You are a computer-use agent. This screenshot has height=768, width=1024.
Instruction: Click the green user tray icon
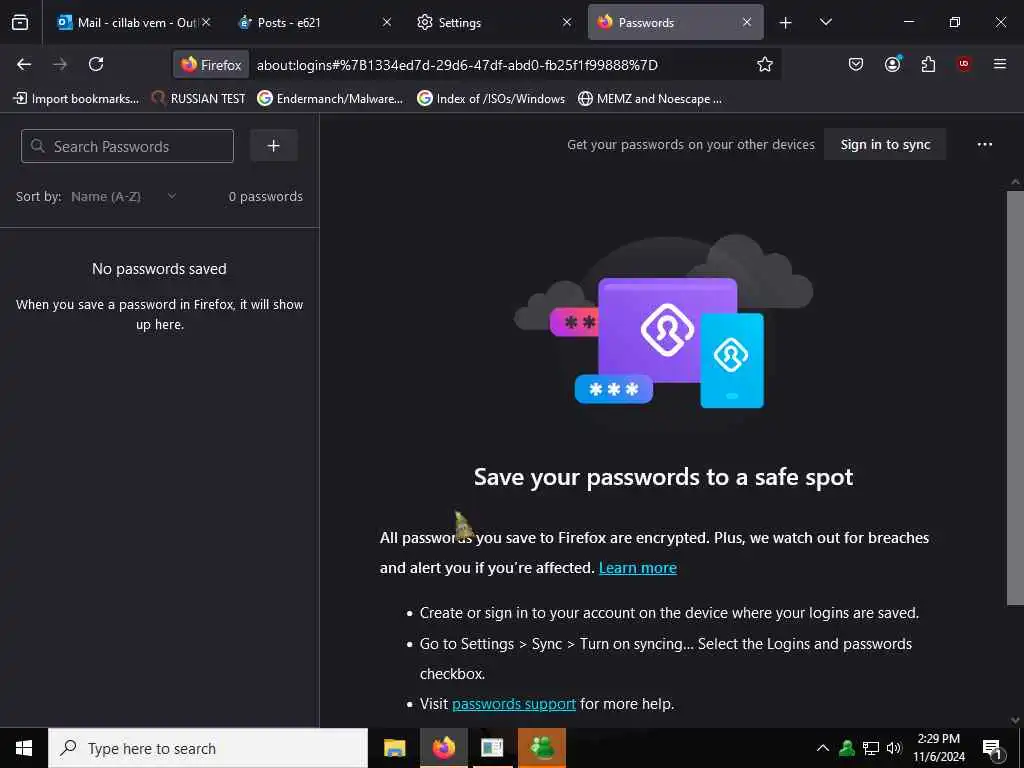(x=847, y=748)
